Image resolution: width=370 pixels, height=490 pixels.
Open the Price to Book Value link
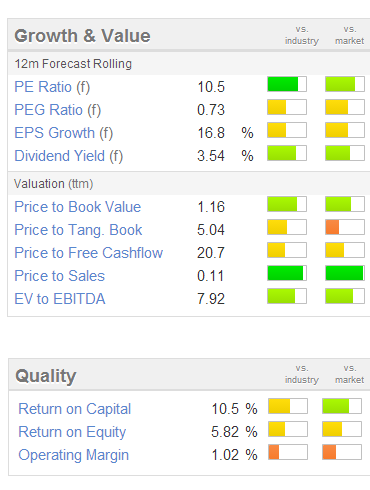click(x=78, y=207)
